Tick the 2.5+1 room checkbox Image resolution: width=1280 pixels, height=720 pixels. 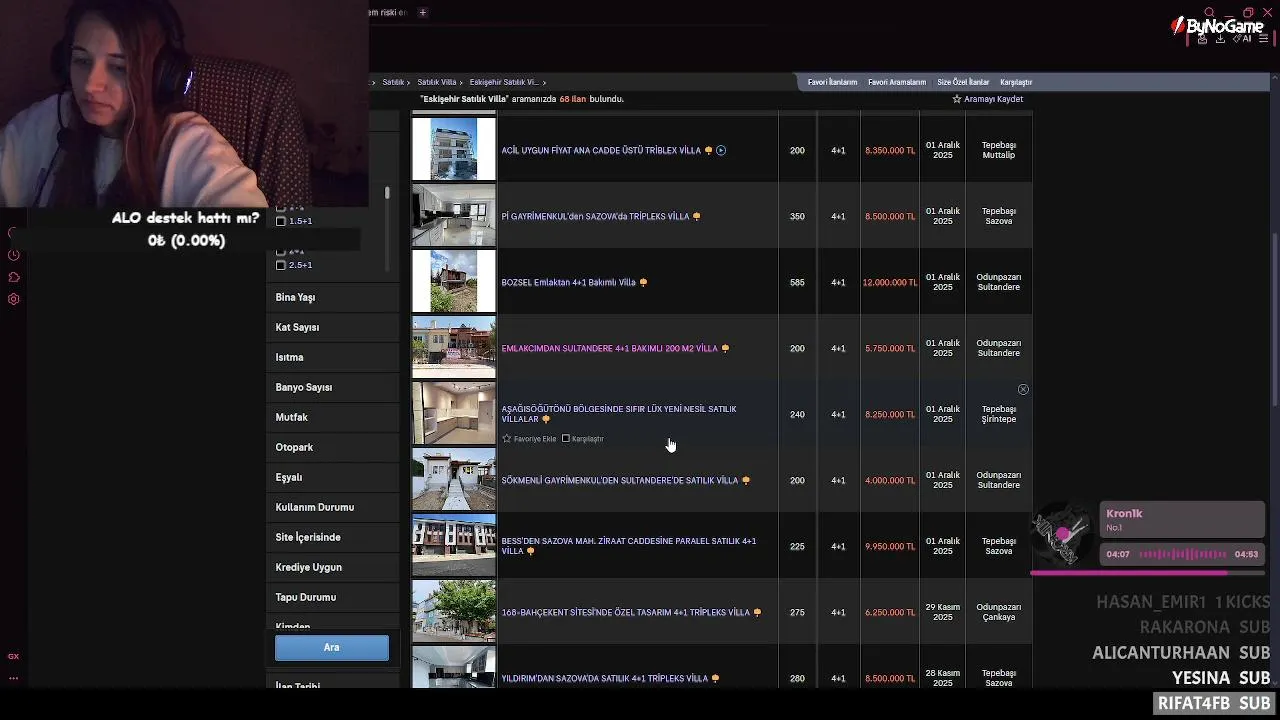pos(280,265)
